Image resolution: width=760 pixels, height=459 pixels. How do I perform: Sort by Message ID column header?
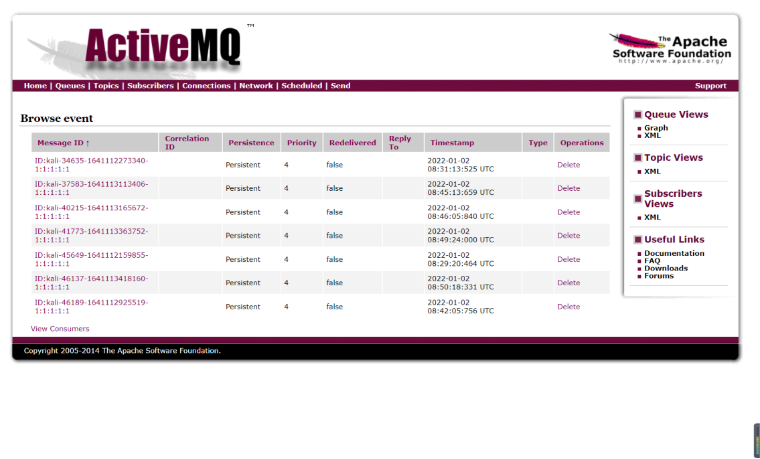(x=63, y=143)
